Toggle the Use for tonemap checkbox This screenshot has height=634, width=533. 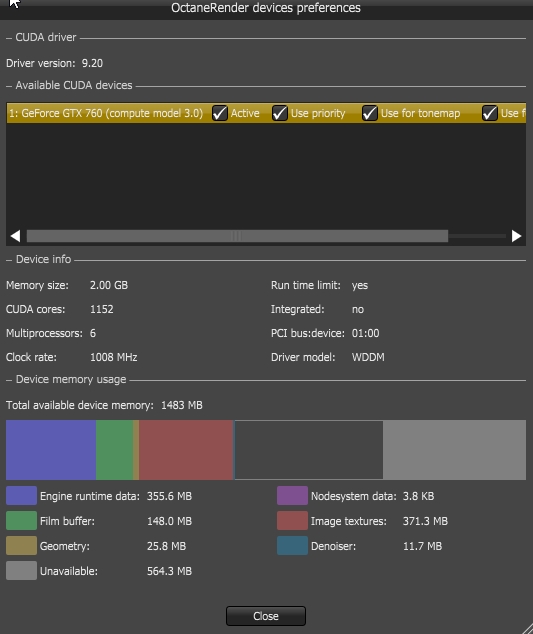369,113
